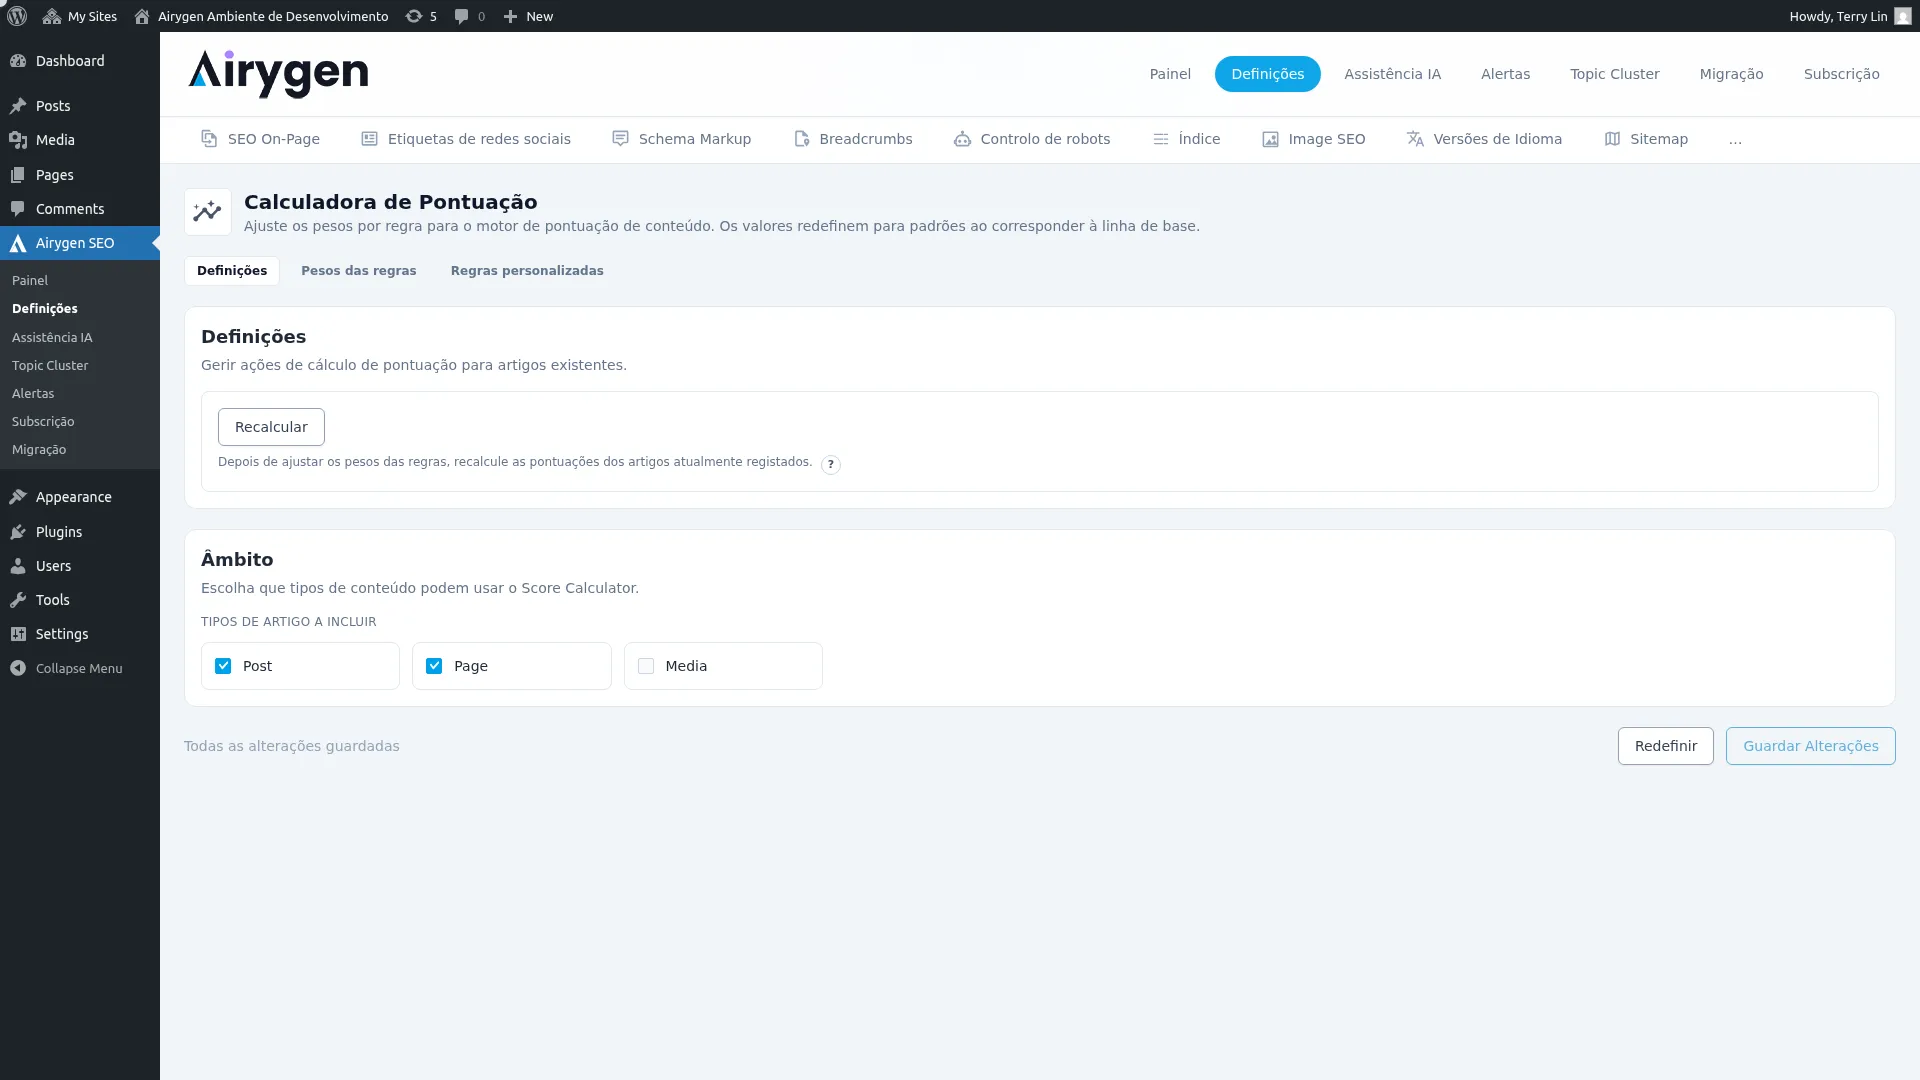Click the Recalcular button
The image size is (1920, 1080).
coord(271,427)
